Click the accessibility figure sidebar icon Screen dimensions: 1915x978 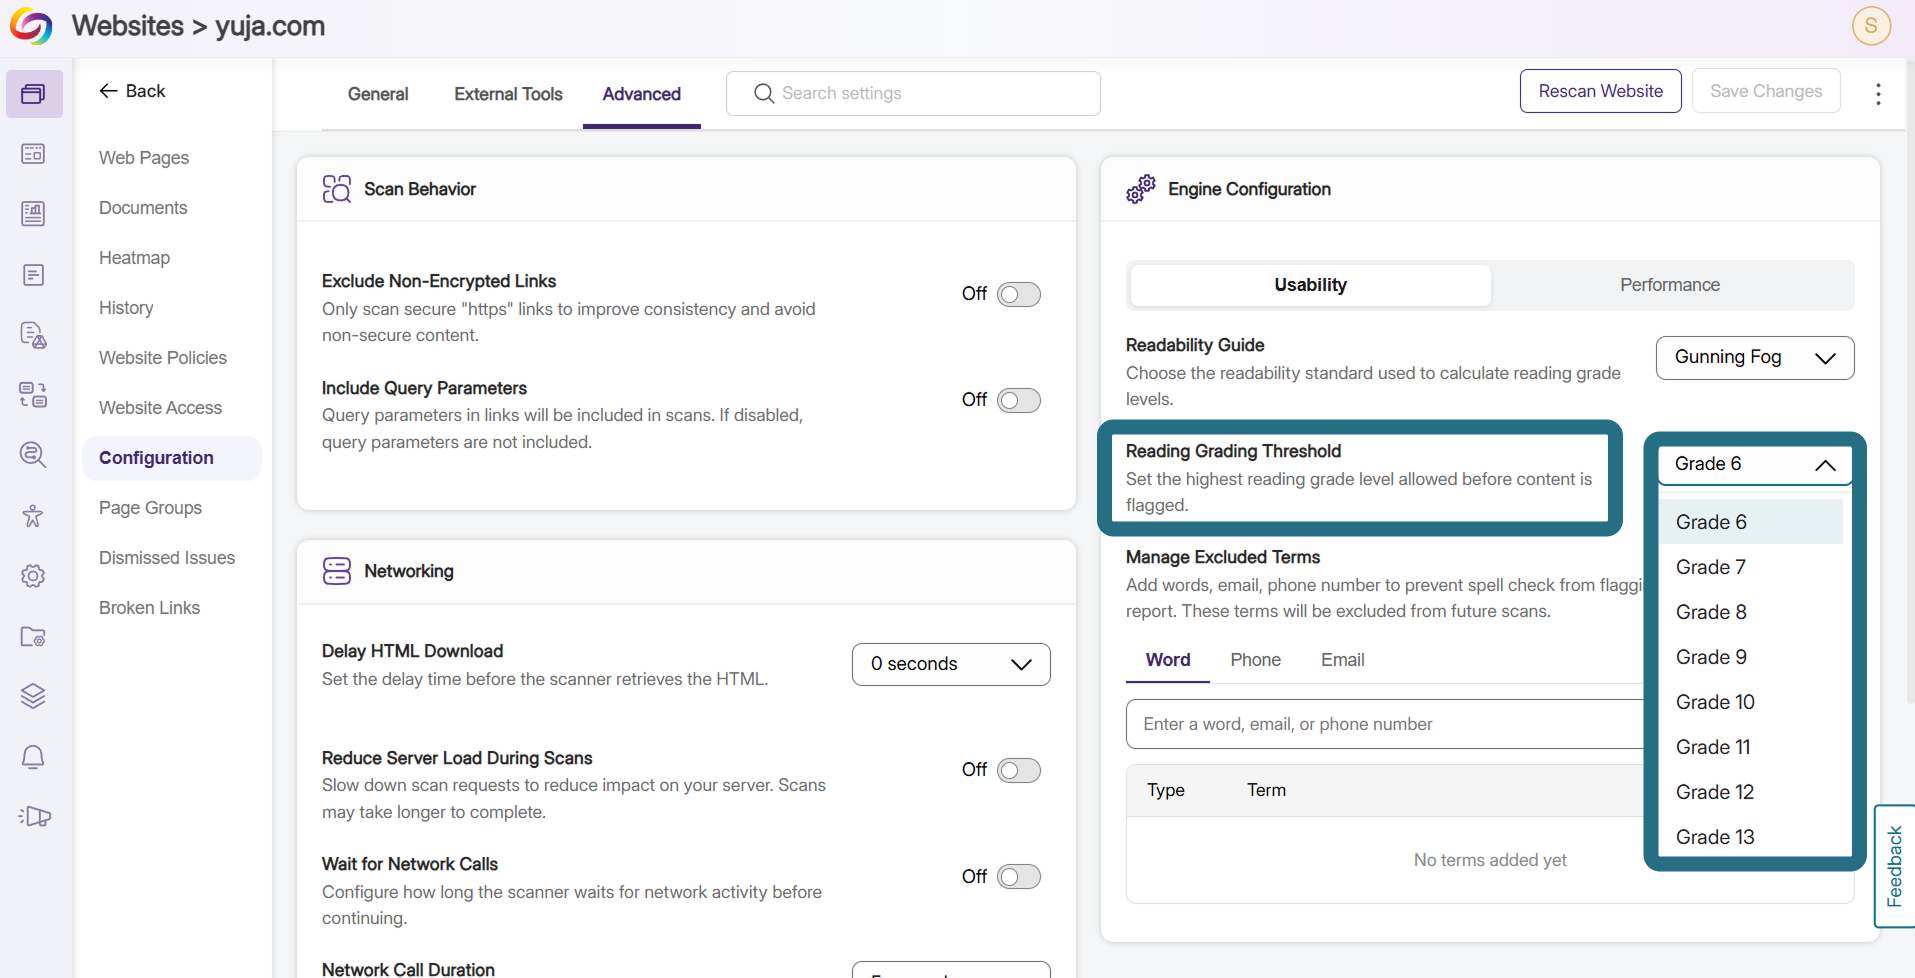pyautogui.click(x=33, y=516)
